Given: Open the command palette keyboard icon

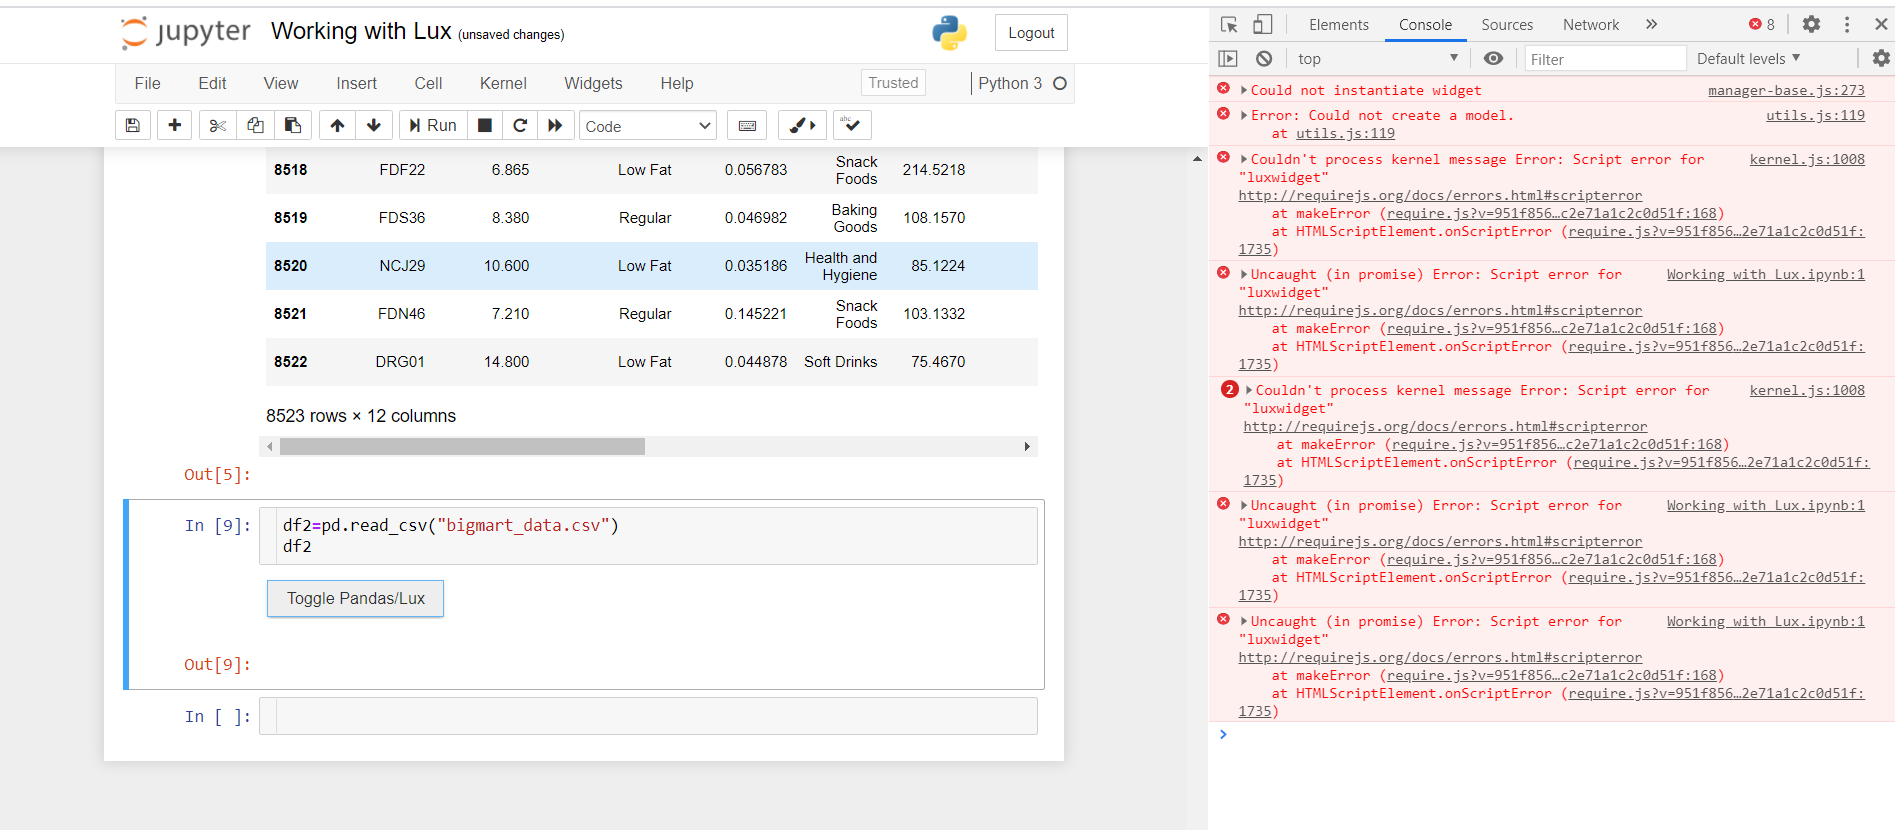Looking at the screenshot, I should (x=747, y=125).
